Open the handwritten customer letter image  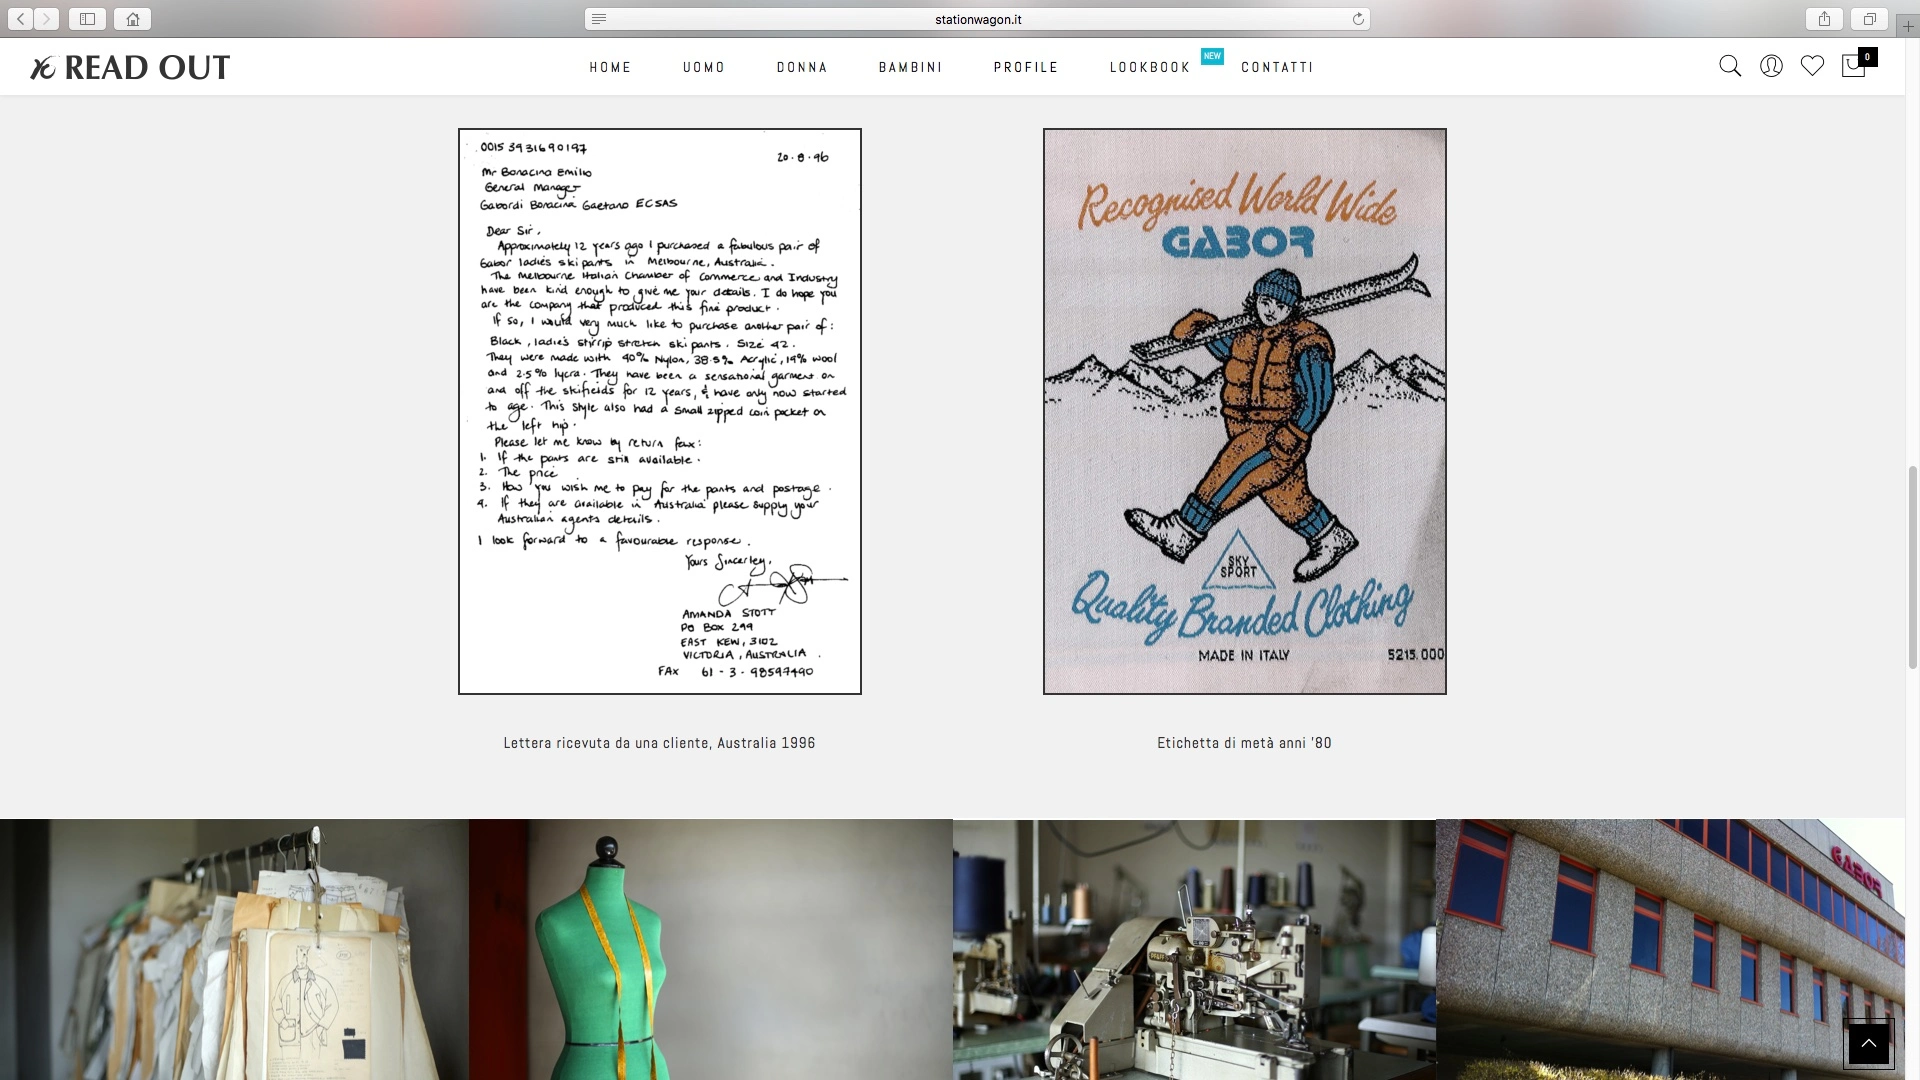(x=660, y=411)
